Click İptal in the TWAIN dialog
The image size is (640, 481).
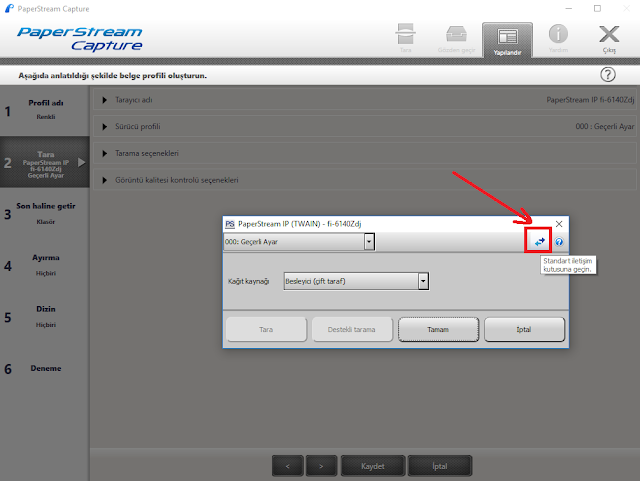point(524,330)
